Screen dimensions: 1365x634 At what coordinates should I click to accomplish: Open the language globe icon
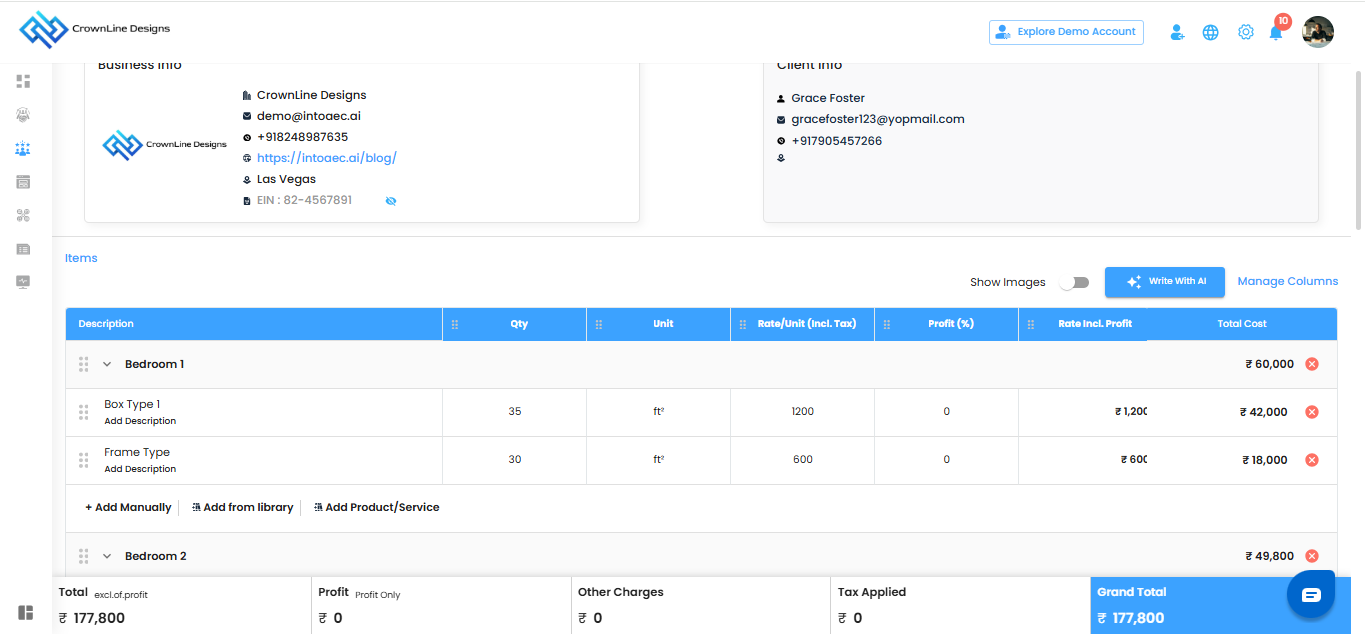[1210, 32]
